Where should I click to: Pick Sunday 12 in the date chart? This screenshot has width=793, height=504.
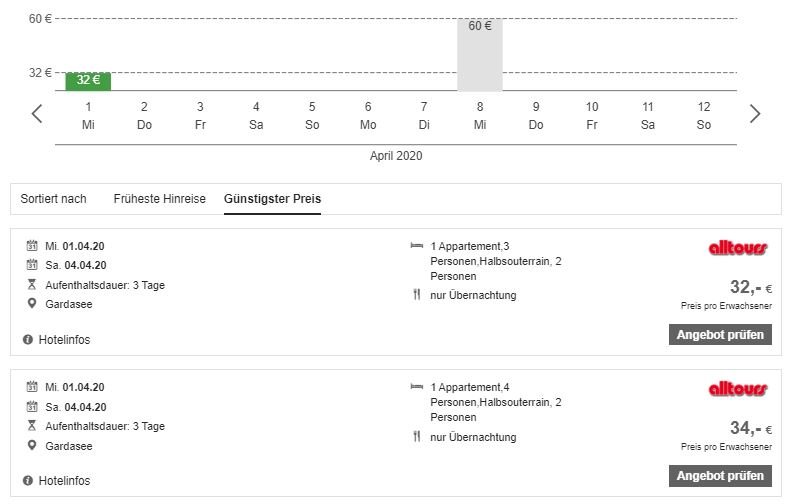pos(704,115)
